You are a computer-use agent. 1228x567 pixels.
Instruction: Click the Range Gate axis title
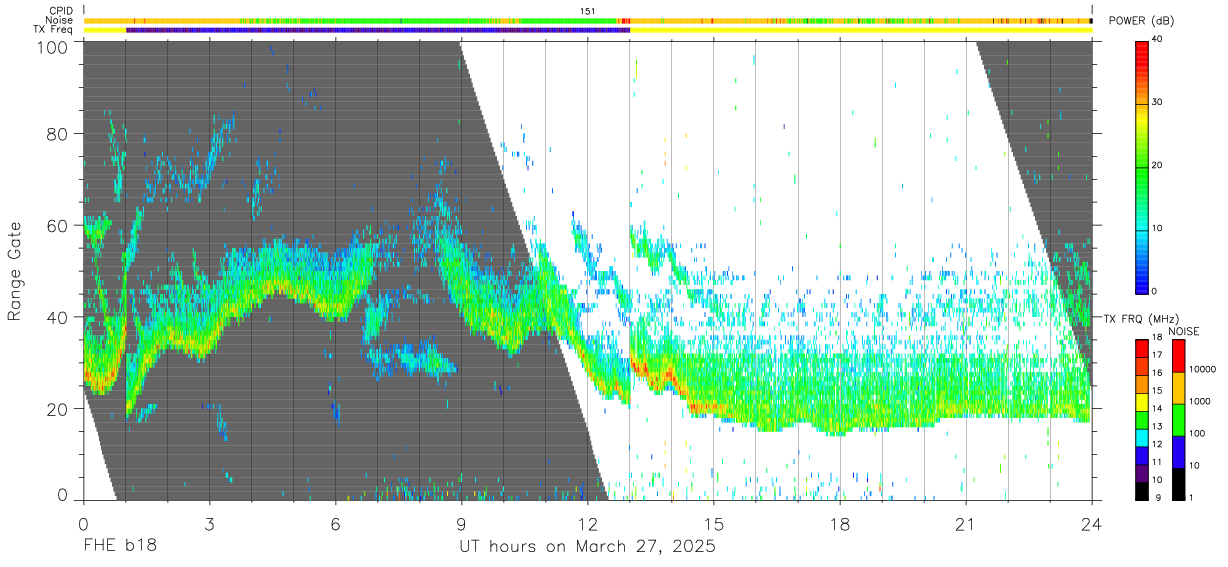coord(15,272)
